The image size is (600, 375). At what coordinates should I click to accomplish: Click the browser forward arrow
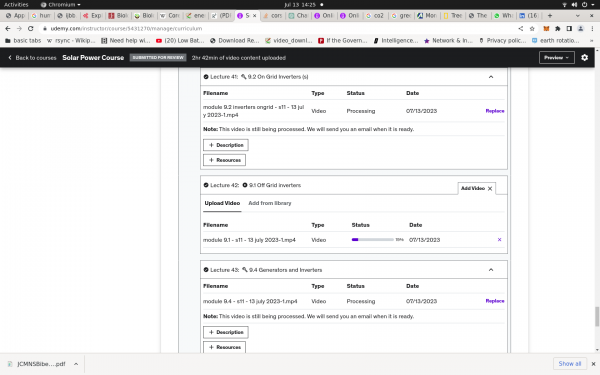(x=19, y=28)
